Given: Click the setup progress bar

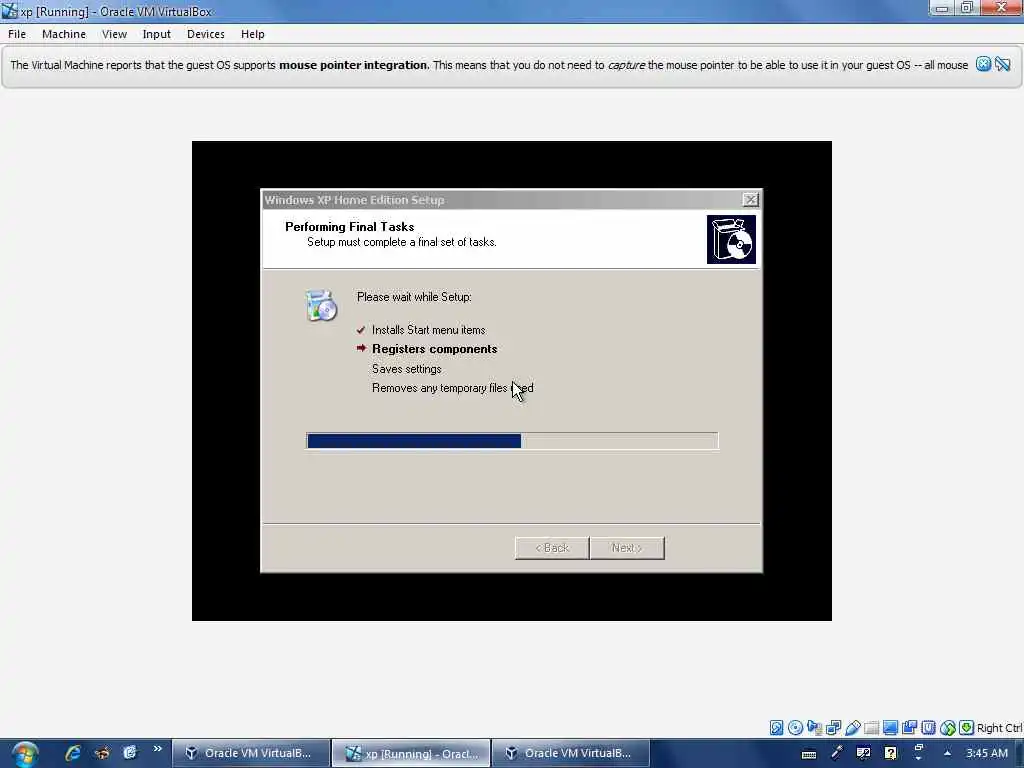Looking at the screenshot, I should click(512, 441).
